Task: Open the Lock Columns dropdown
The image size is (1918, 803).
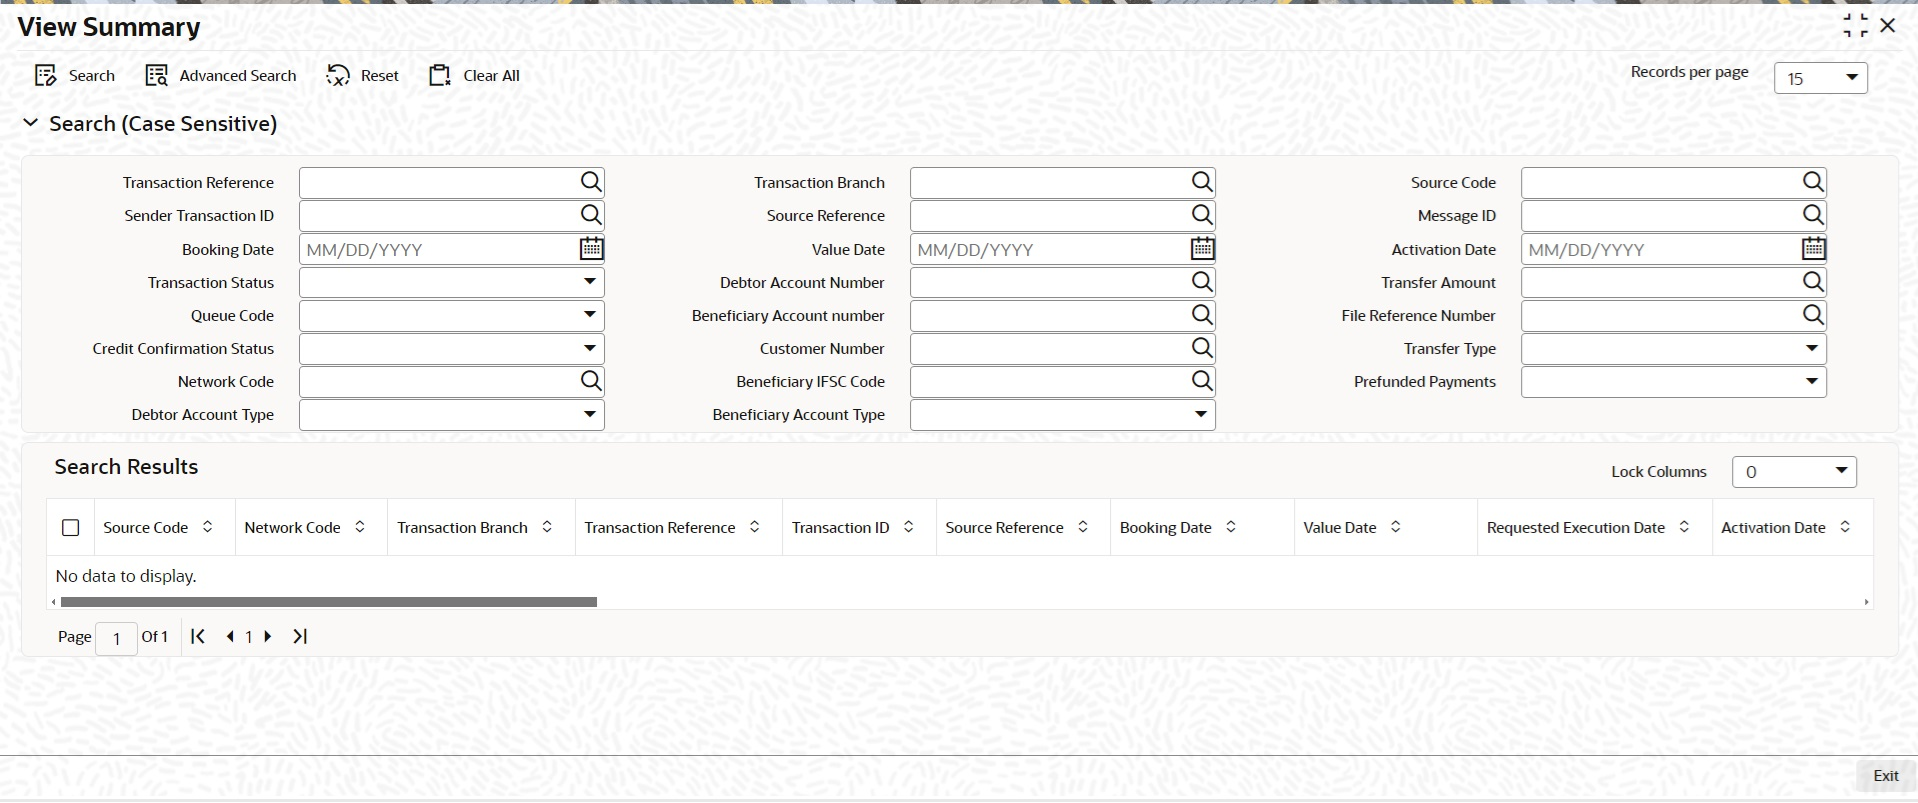Action: (1794, 472)
